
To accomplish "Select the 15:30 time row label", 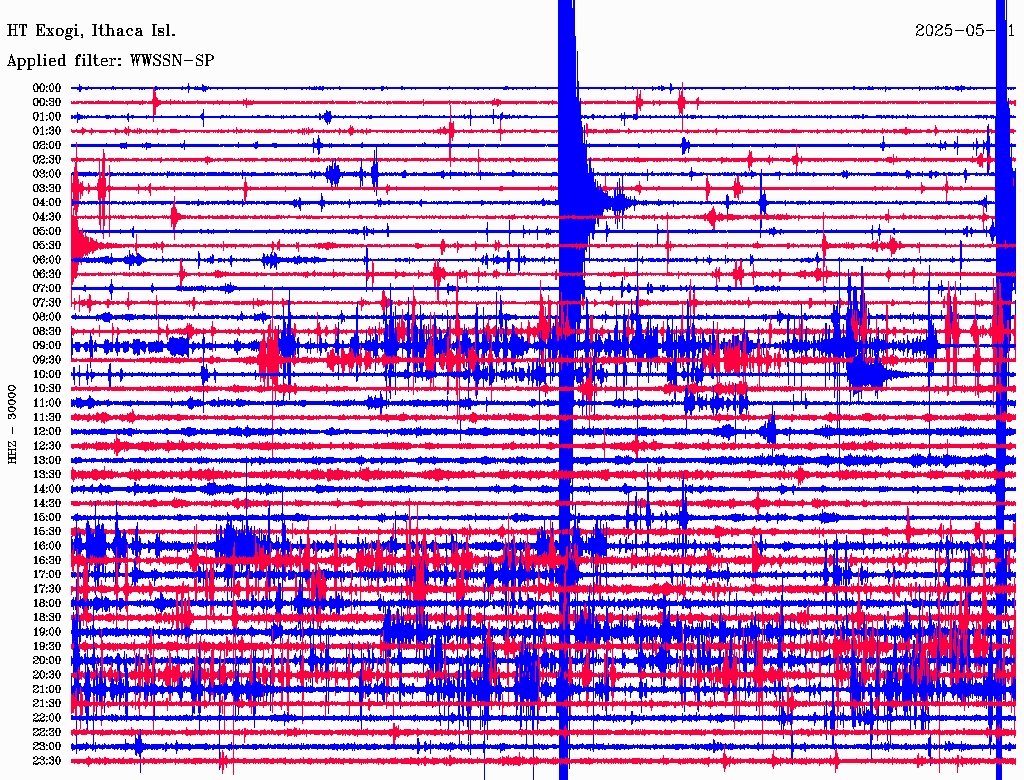I will pos(47,532).
